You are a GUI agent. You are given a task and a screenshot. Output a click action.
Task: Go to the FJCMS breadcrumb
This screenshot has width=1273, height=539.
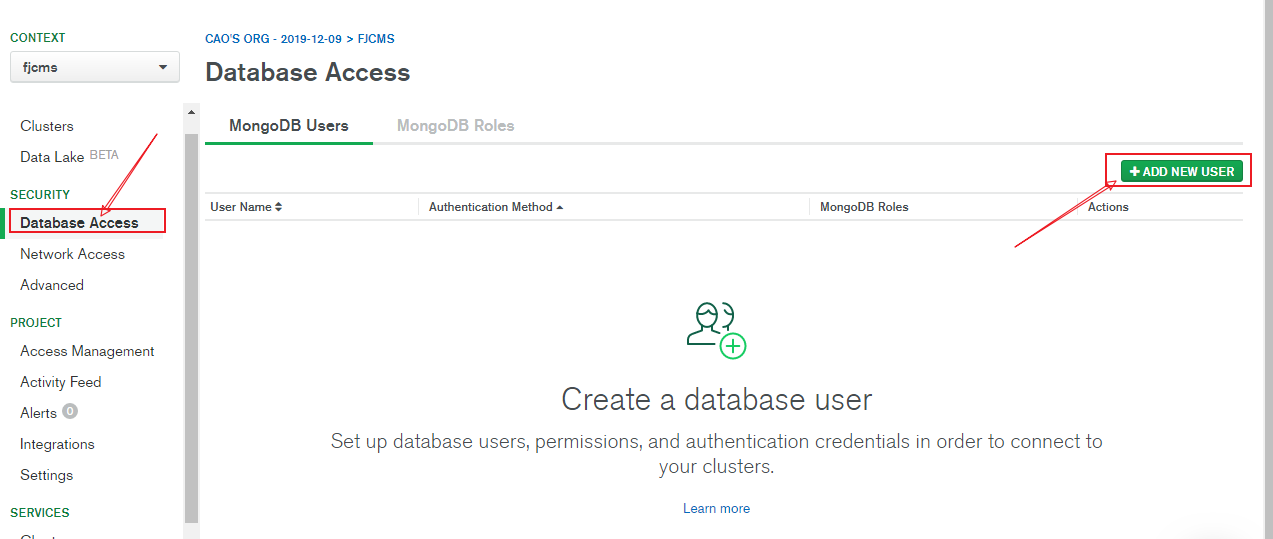coord(376,39)
